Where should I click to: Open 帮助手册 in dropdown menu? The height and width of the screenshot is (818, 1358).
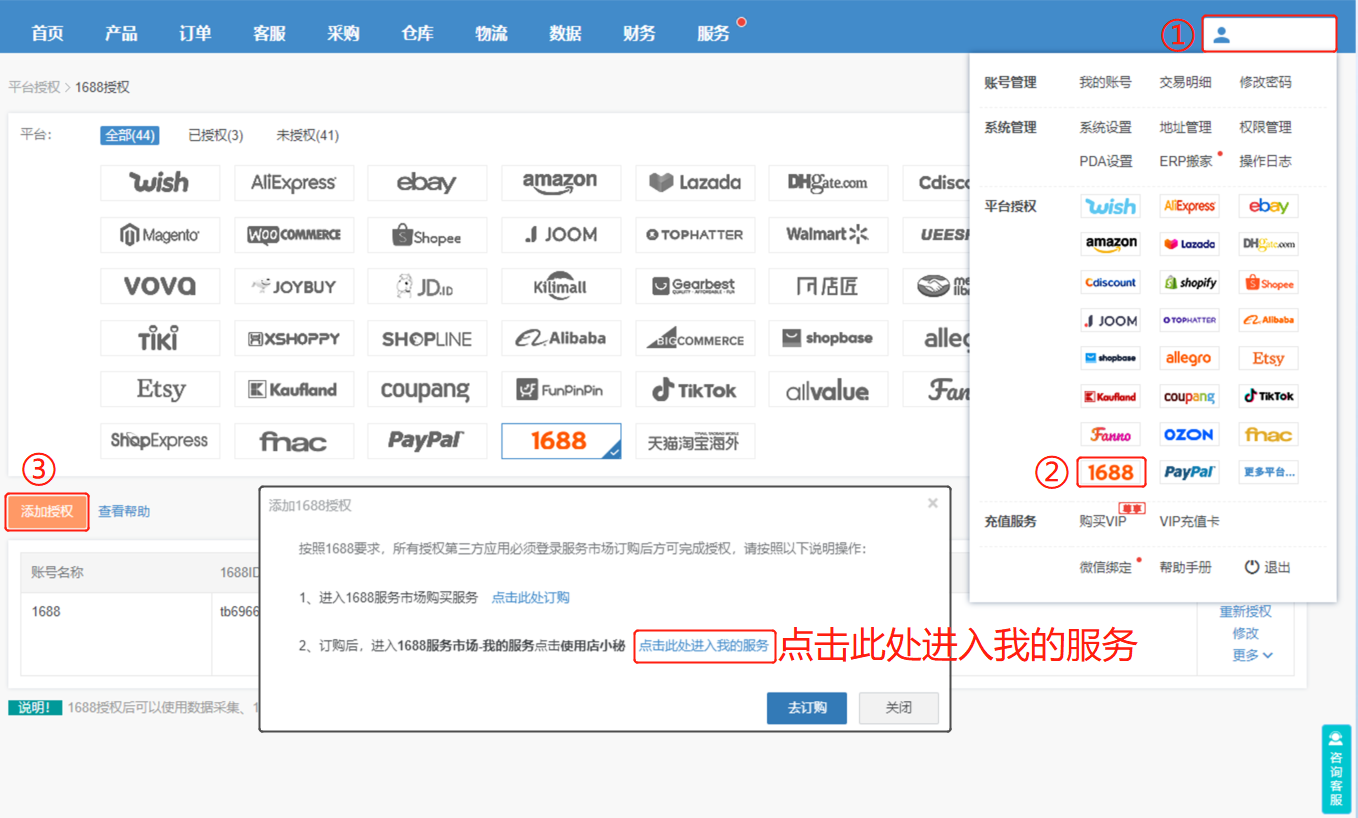1185,567
